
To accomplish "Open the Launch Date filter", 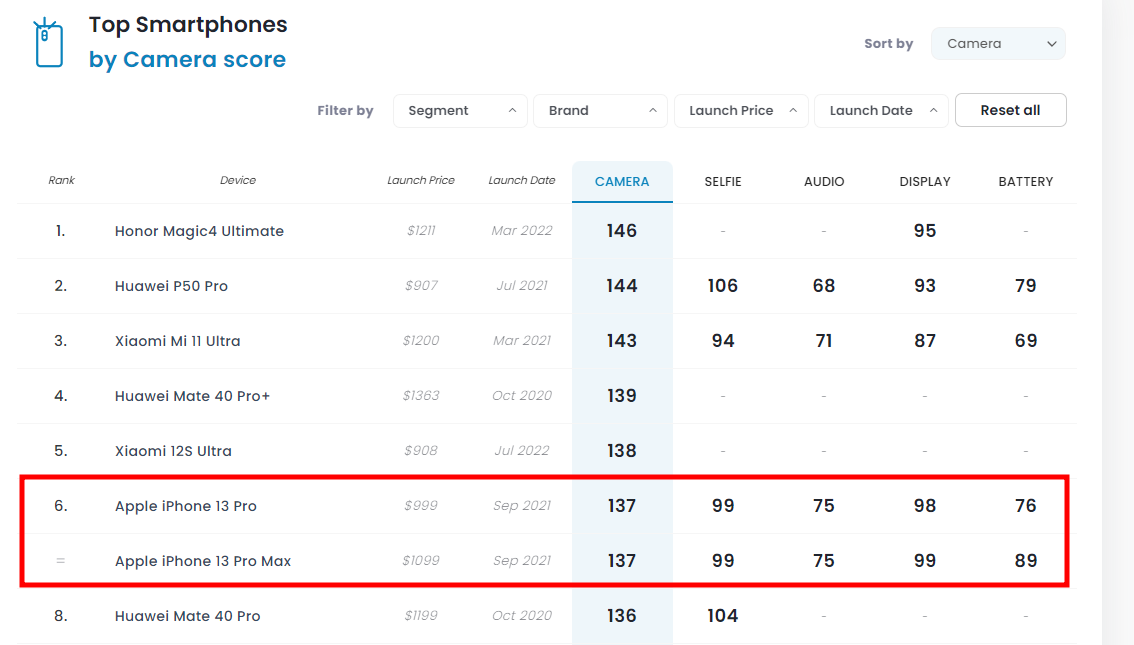I will point(881,111).
